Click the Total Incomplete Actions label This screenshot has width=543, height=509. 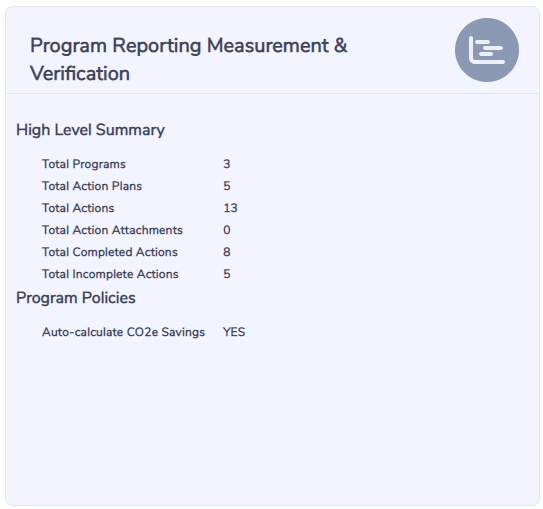click(110, 274)
